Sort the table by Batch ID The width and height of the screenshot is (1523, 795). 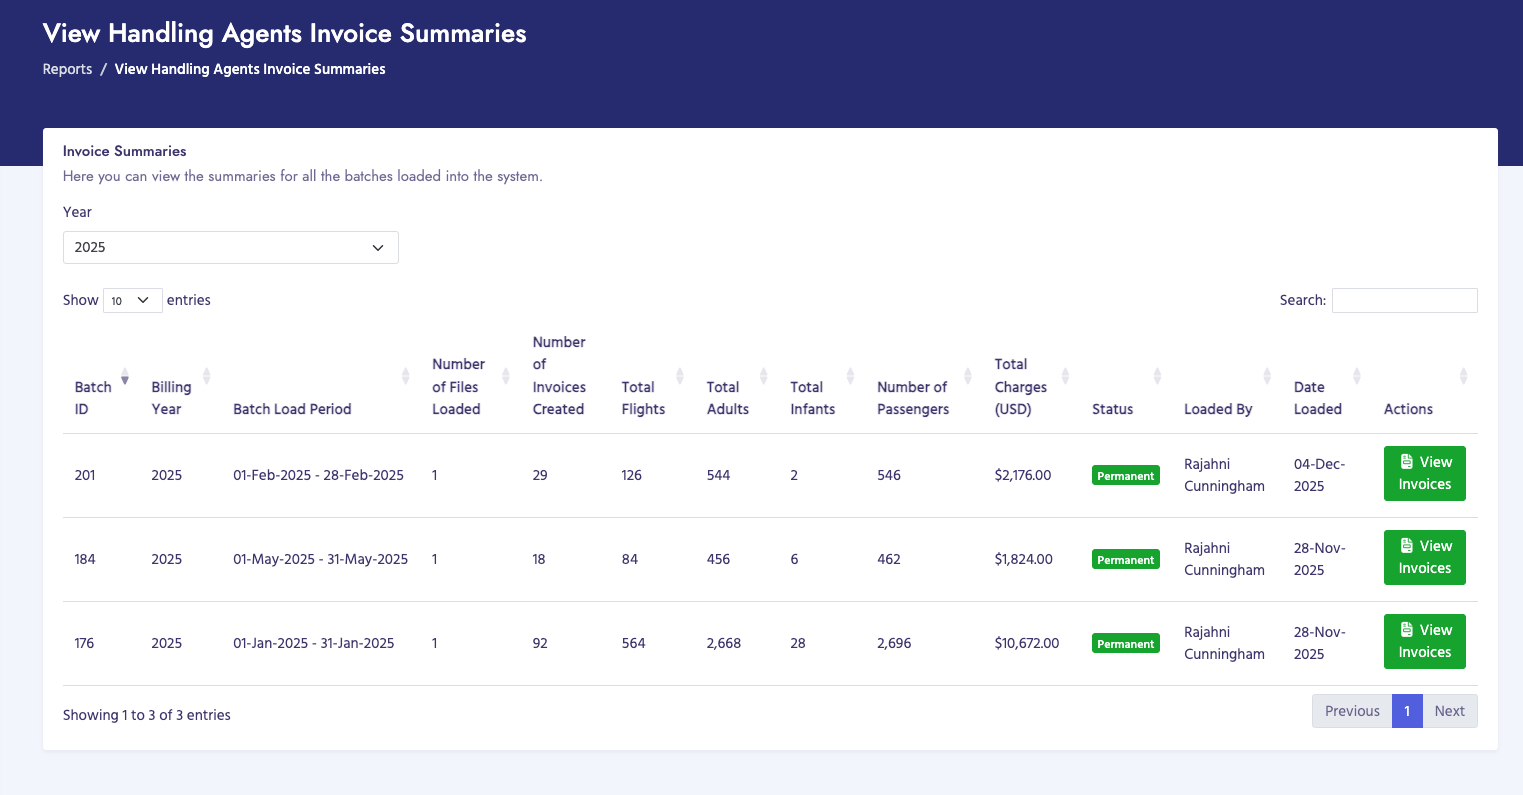124,377
